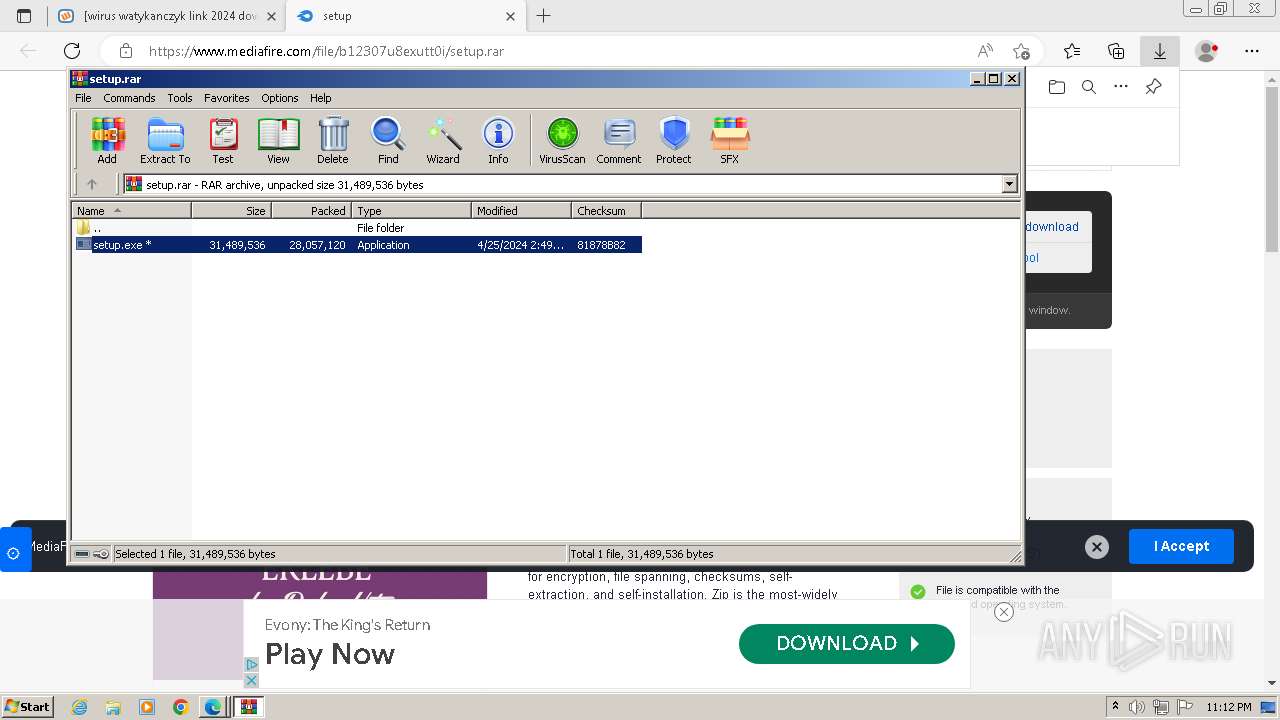Click the Info icon in WinRAR toolbar
Screen dimensions: 1280x720
(x=498, y=140)
